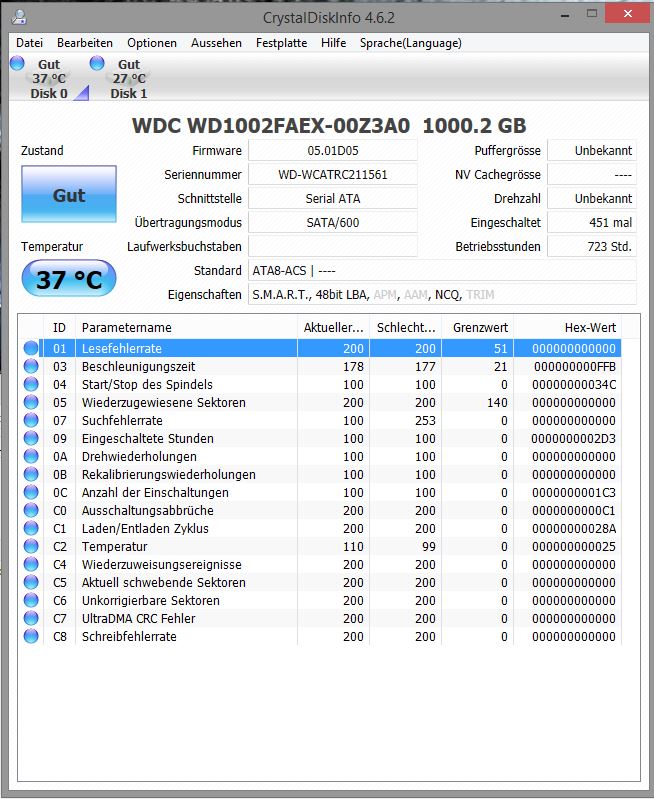Click hex value 00000000034C
Image resolution: width=654 pixels, height=799 pixels.
574,384
